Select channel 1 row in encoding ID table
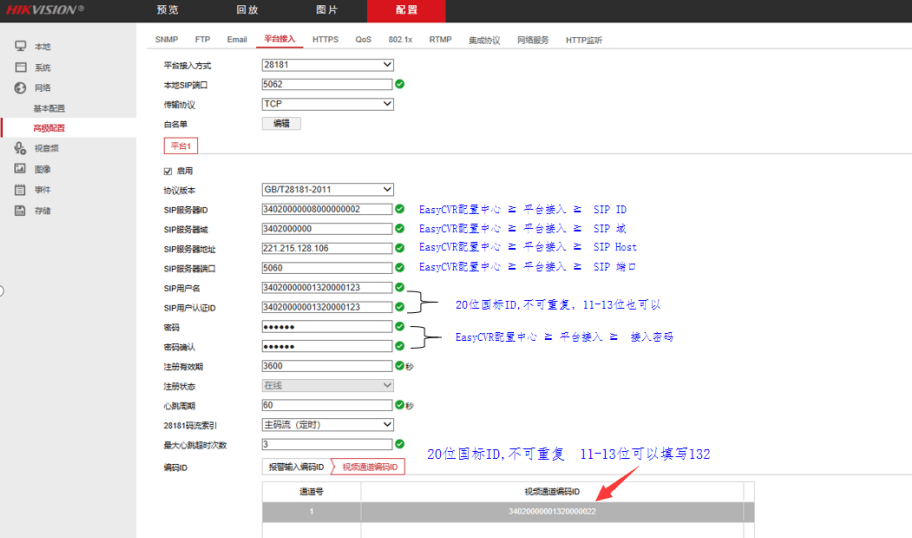 click(x=508, y=511)
